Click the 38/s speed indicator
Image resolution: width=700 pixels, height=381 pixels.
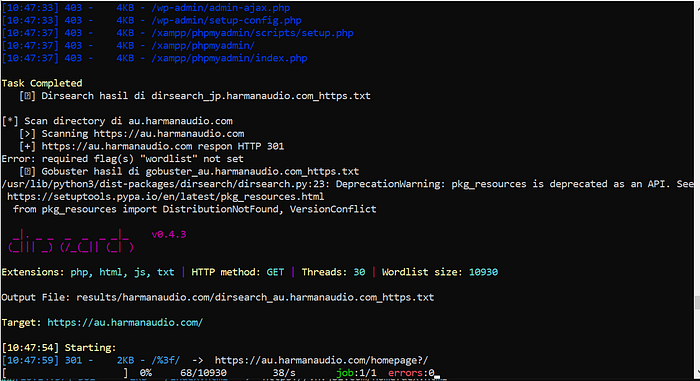284,373
